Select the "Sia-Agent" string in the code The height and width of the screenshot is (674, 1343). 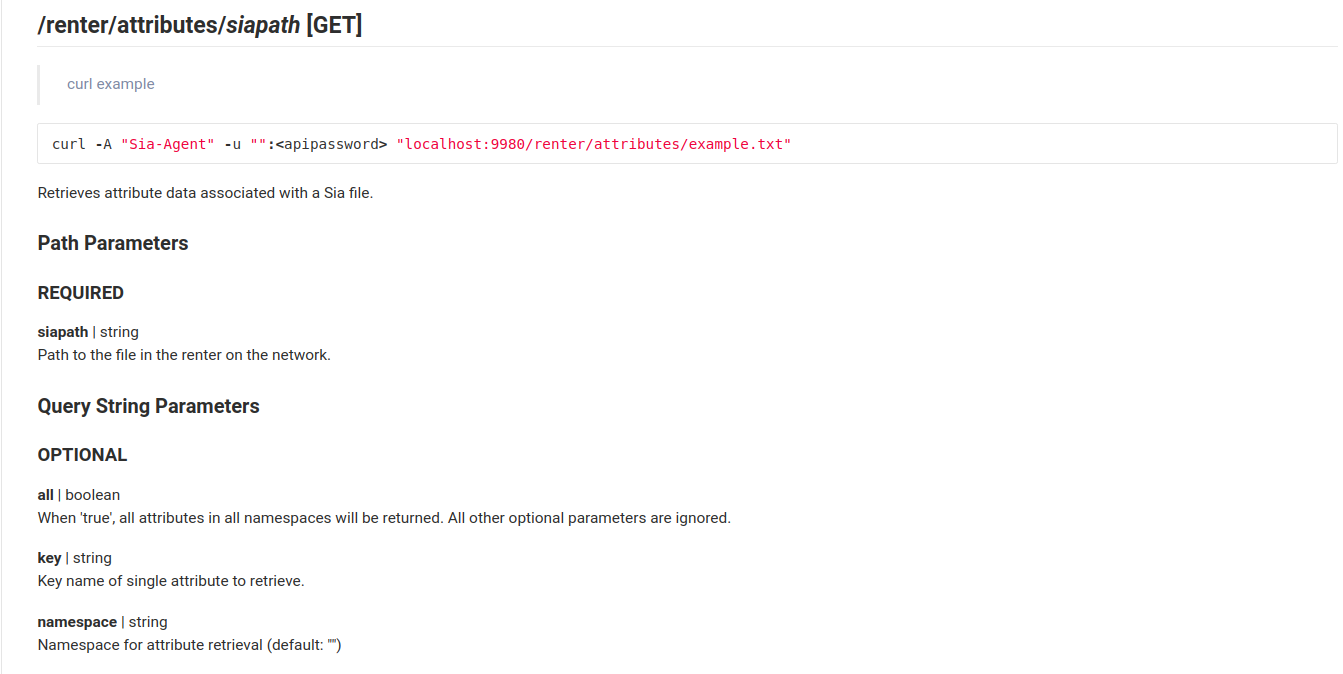[168, 144]
